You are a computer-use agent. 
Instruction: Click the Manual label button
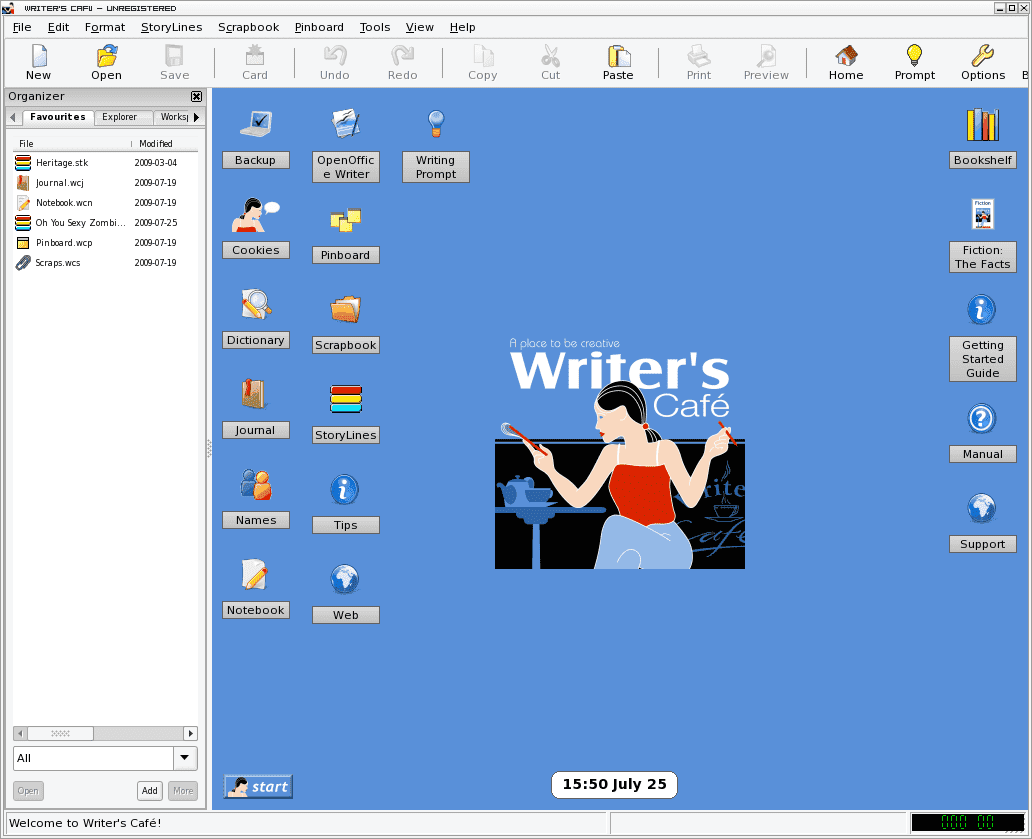point(983,454)
